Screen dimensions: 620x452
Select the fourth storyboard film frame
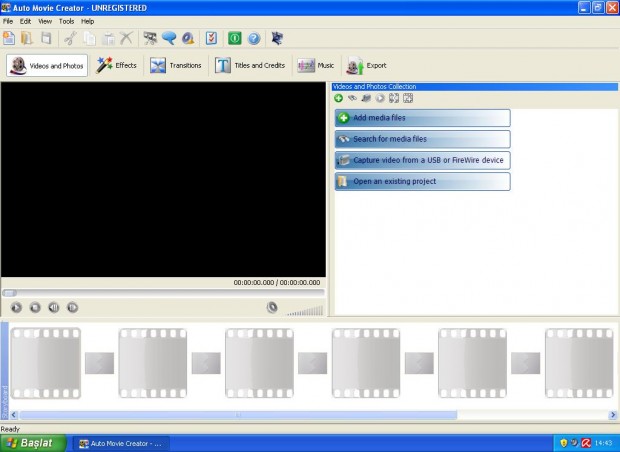click(x=366, y=363)
